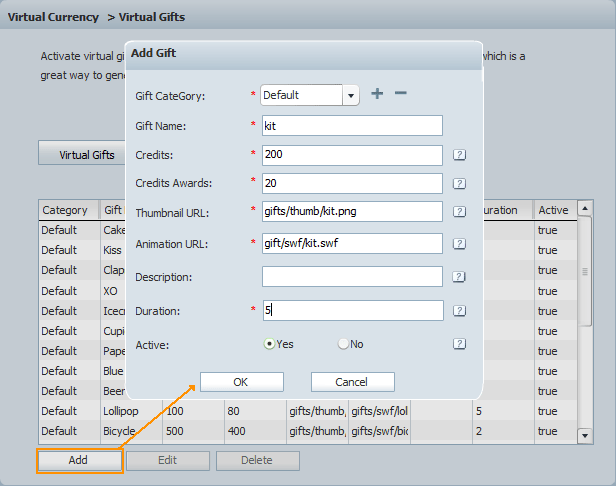This screenshot has height=486, width=616.
Task: Click help icon next to Thumbnail URL
Action: 459,212
